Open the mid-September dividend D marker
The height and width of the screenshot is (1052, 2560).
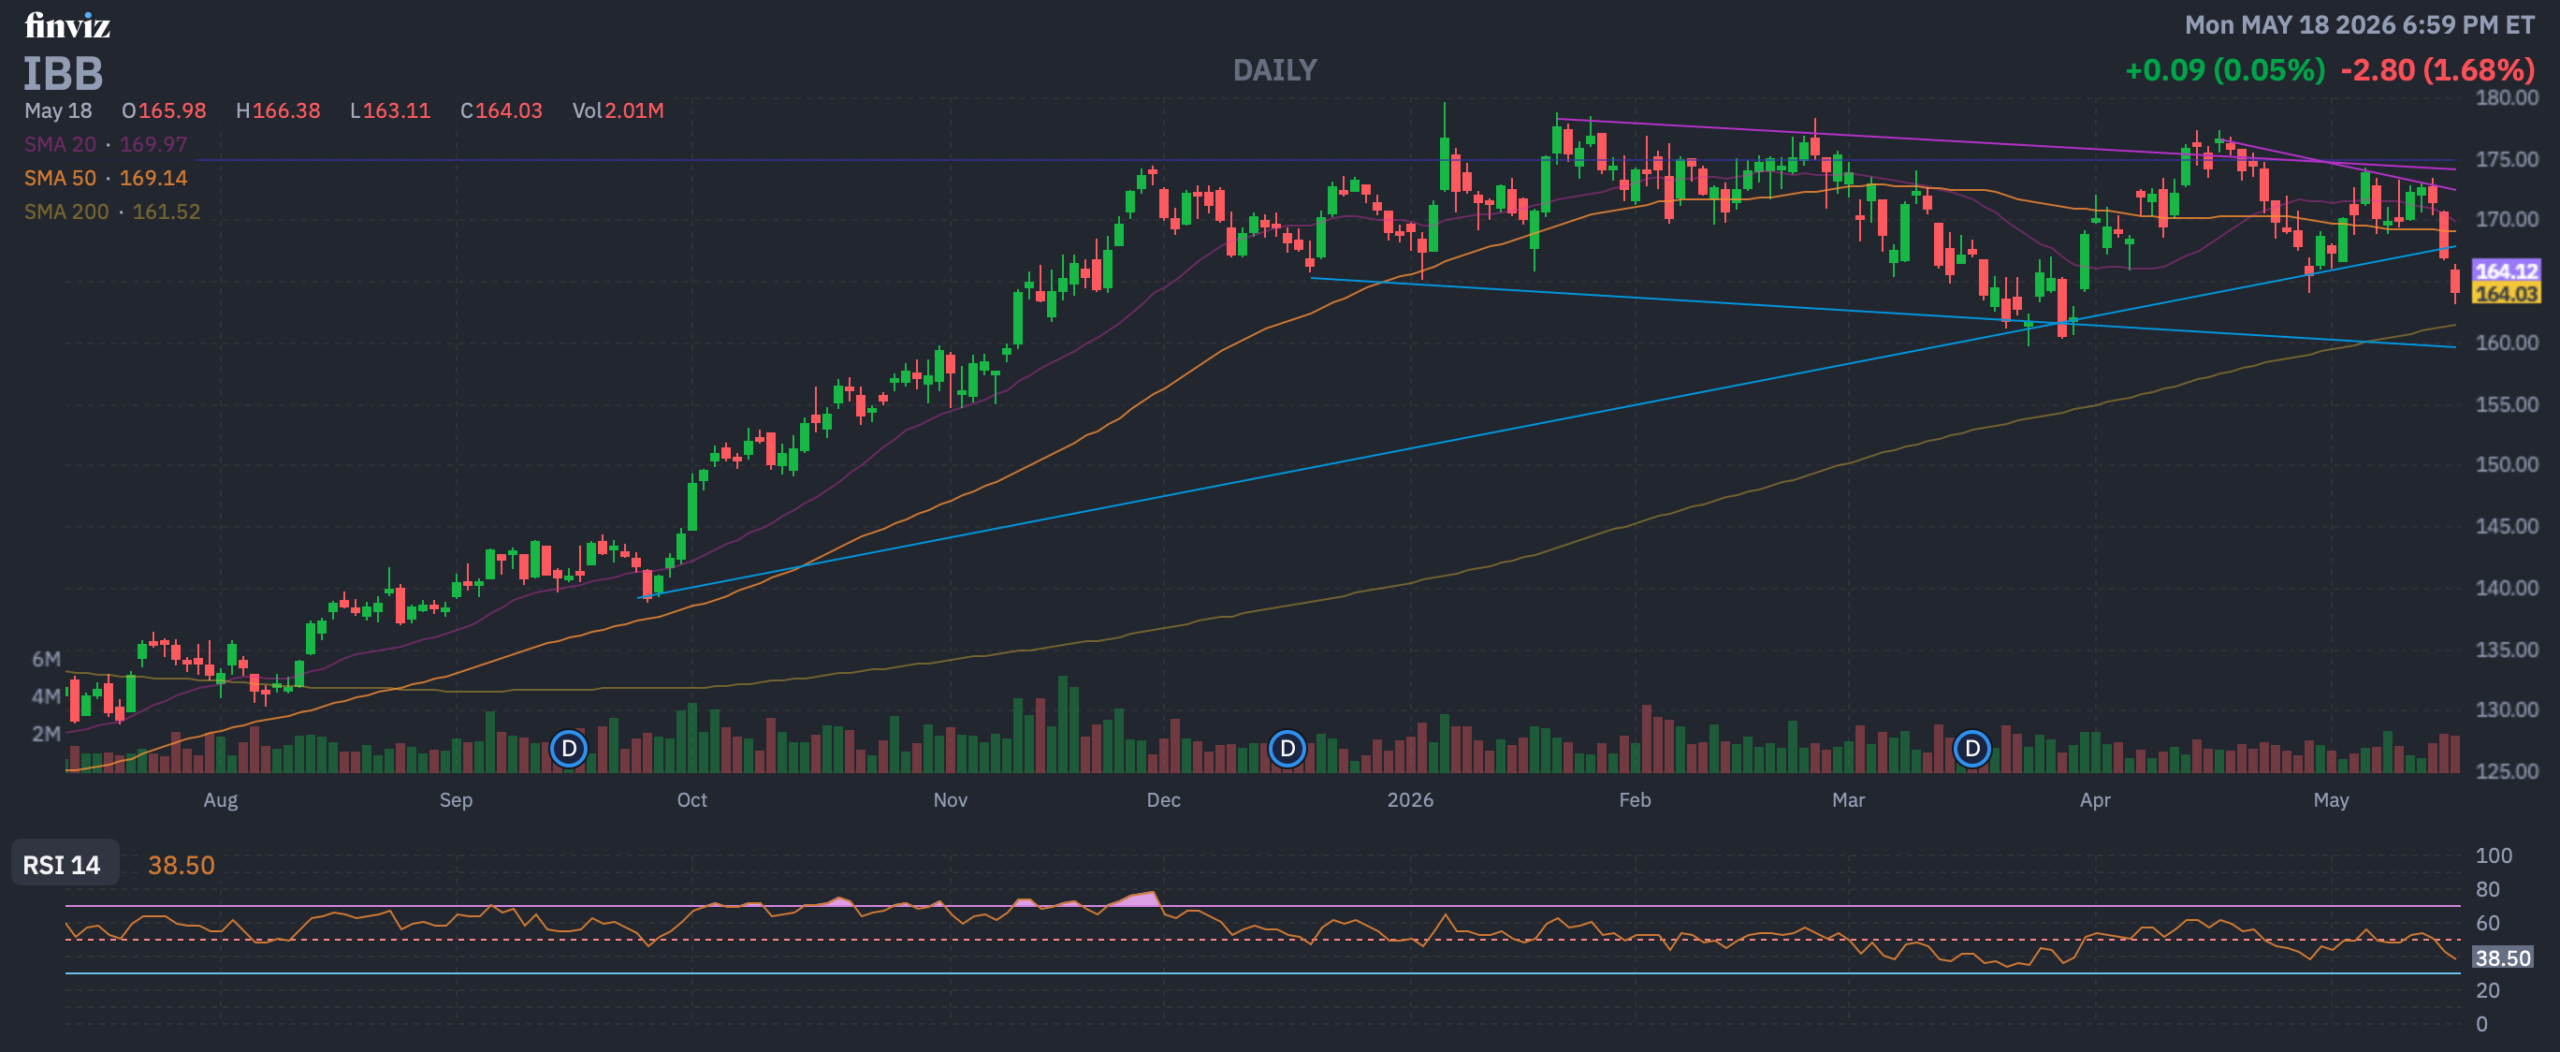569,748
